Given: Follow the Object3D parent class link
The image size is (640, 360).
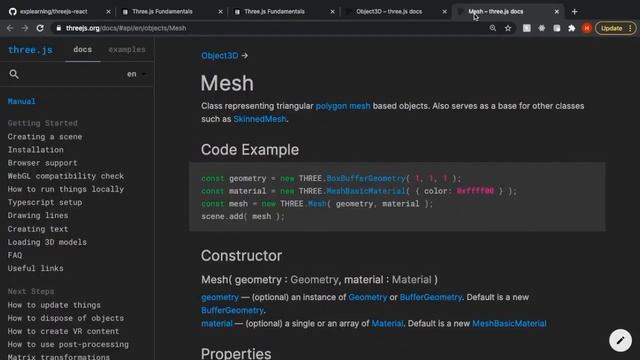Looking at the screenshot, I should (x=220, y=56).
